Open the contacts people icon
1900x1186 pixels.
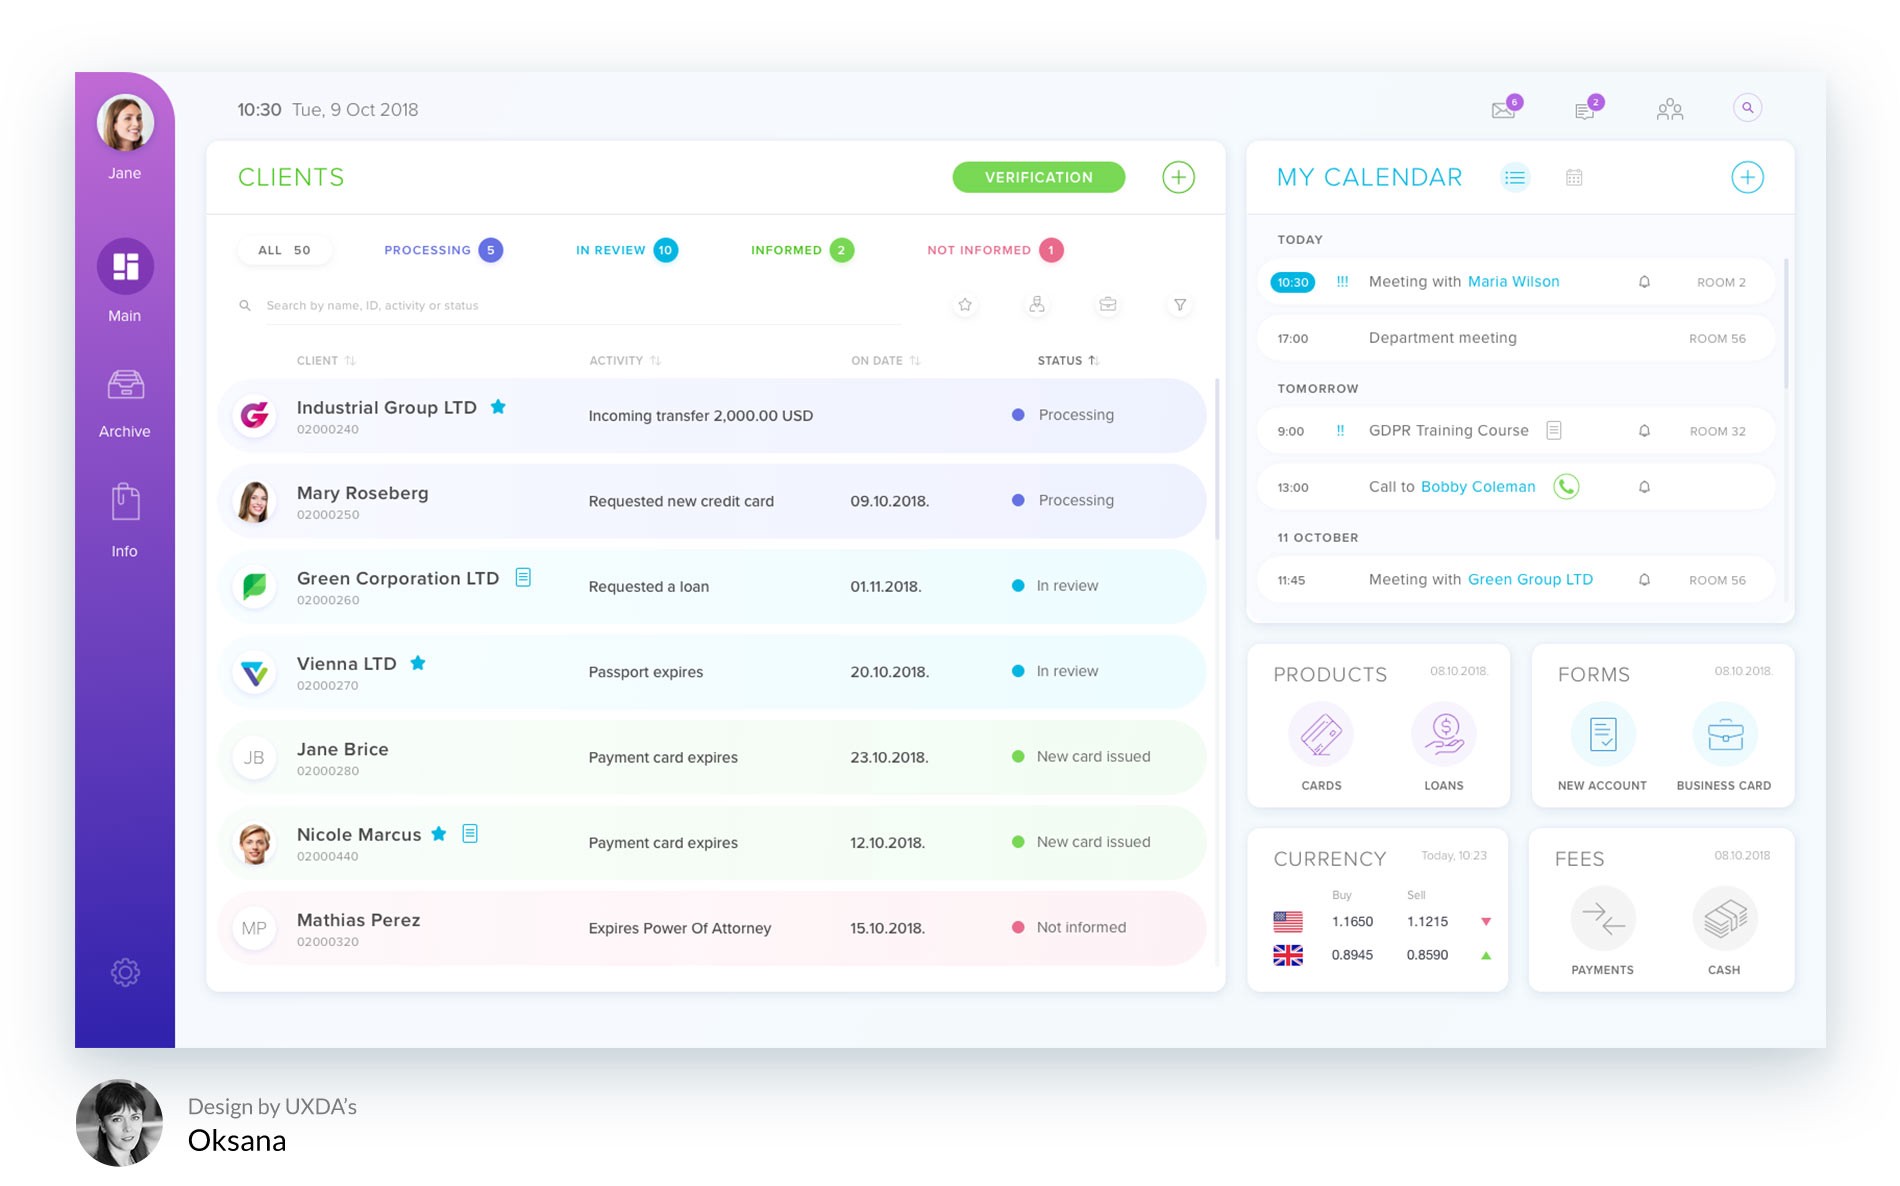tap(1669, 108)
